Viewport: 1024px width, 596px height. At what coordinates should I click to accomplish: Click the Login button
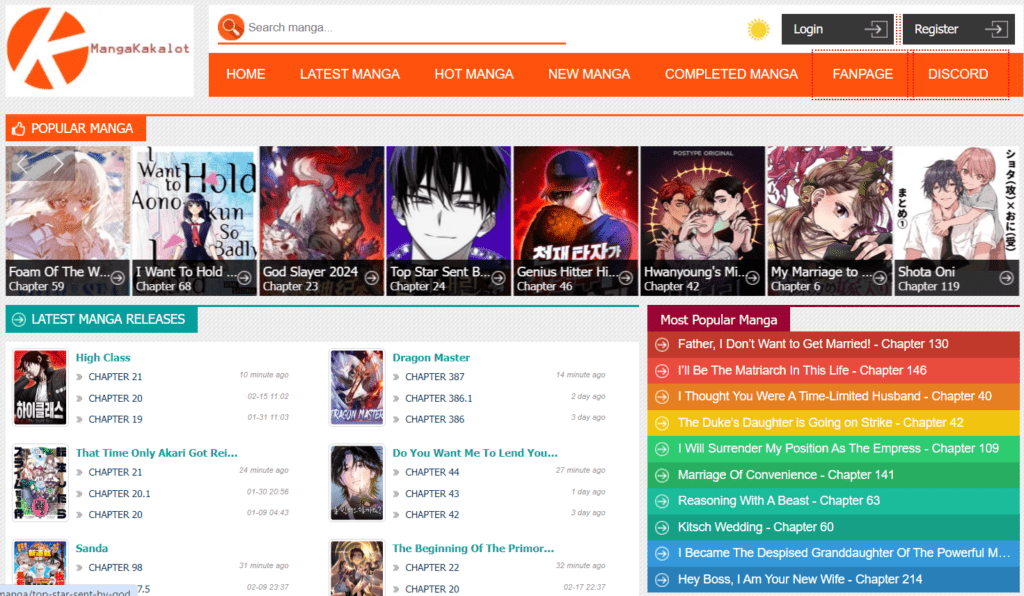838,29
